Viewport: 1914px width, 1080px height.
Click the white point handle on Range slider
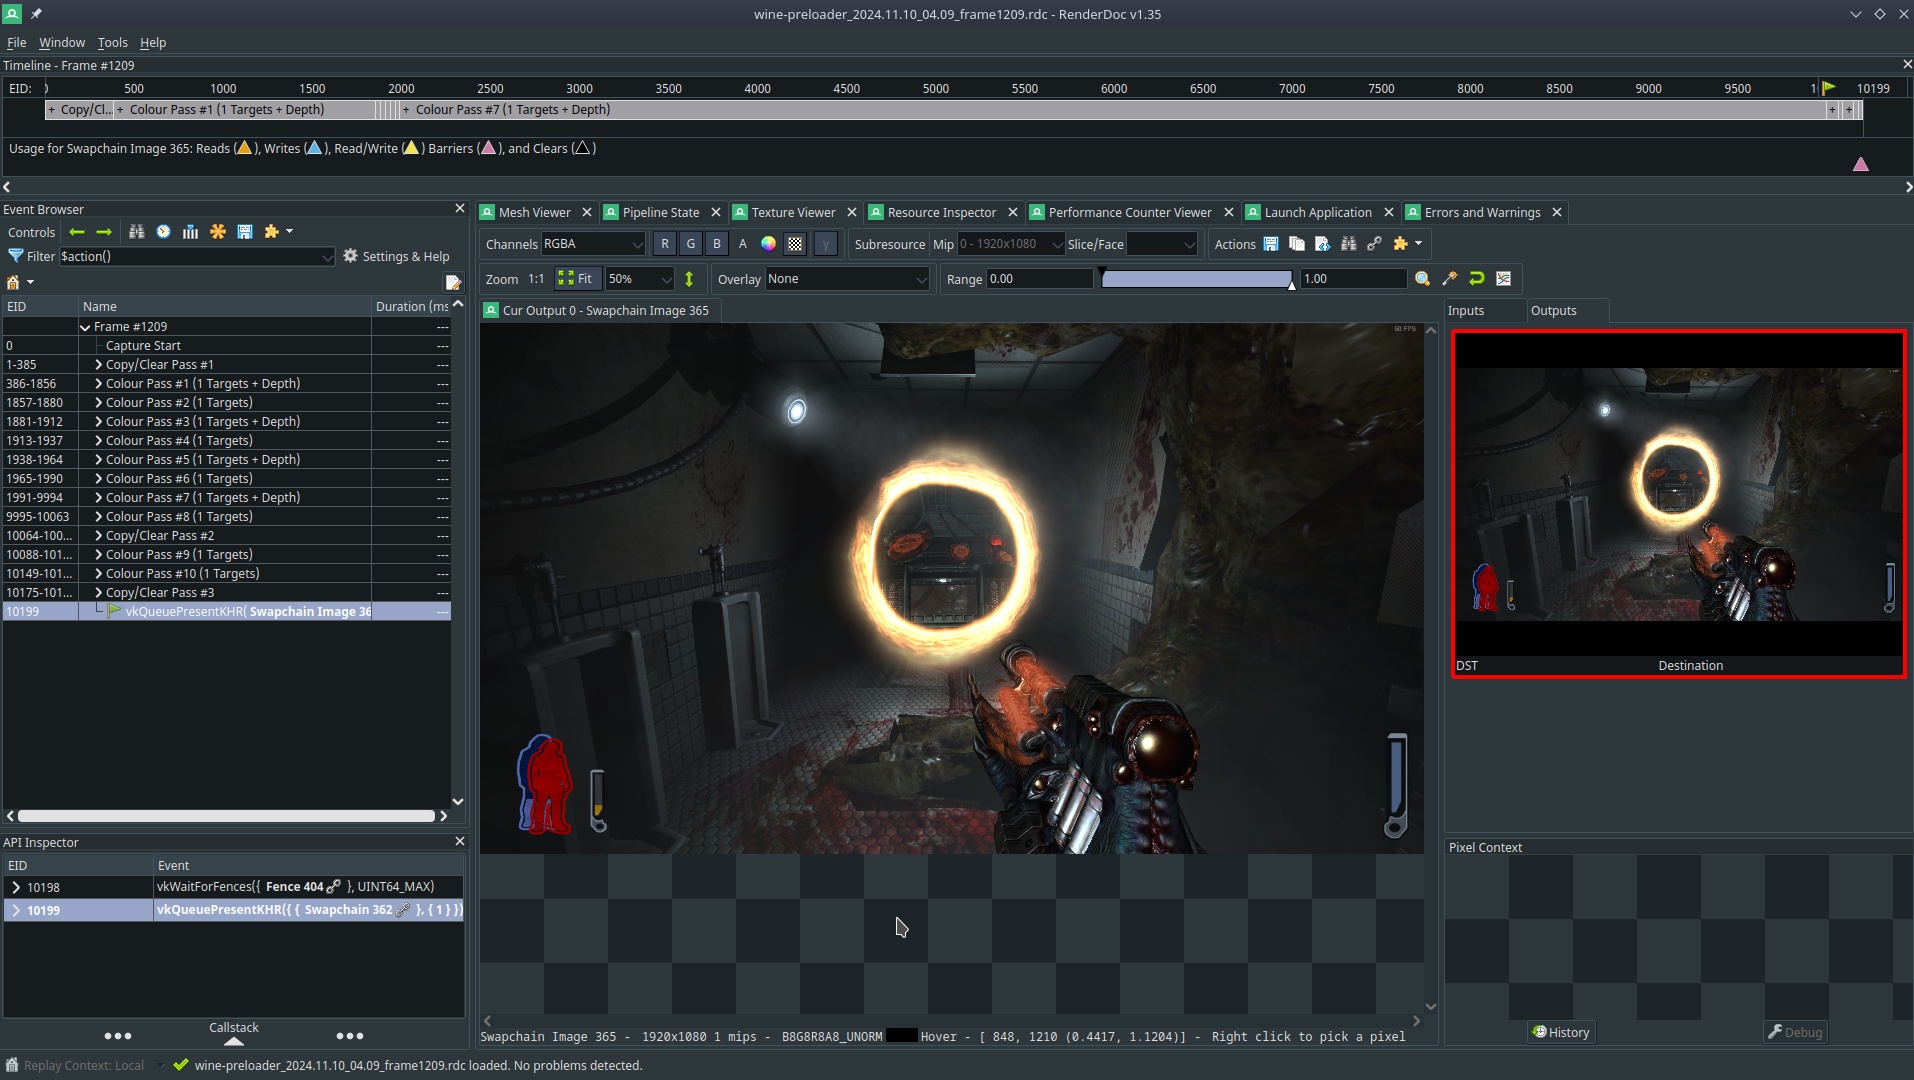click(x=1292, y=285)
